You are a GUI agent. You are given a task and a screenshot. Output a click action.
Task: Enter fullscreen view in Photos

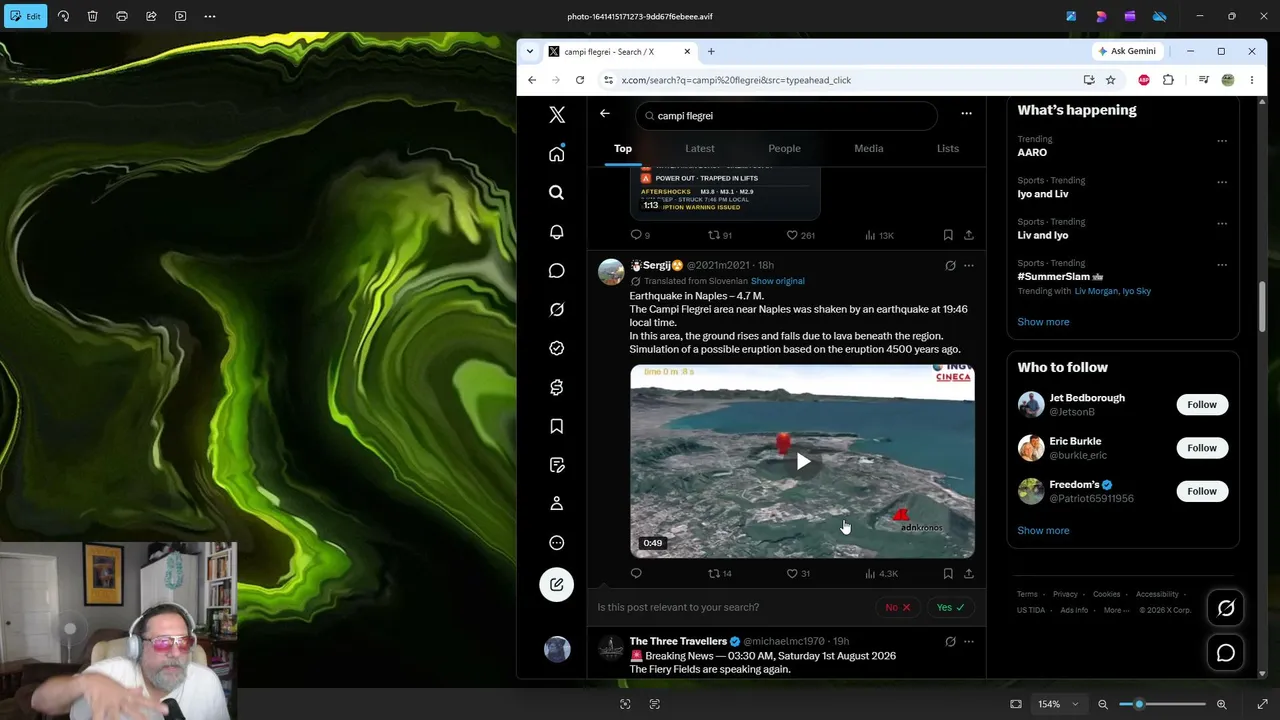click(1262, 704)
